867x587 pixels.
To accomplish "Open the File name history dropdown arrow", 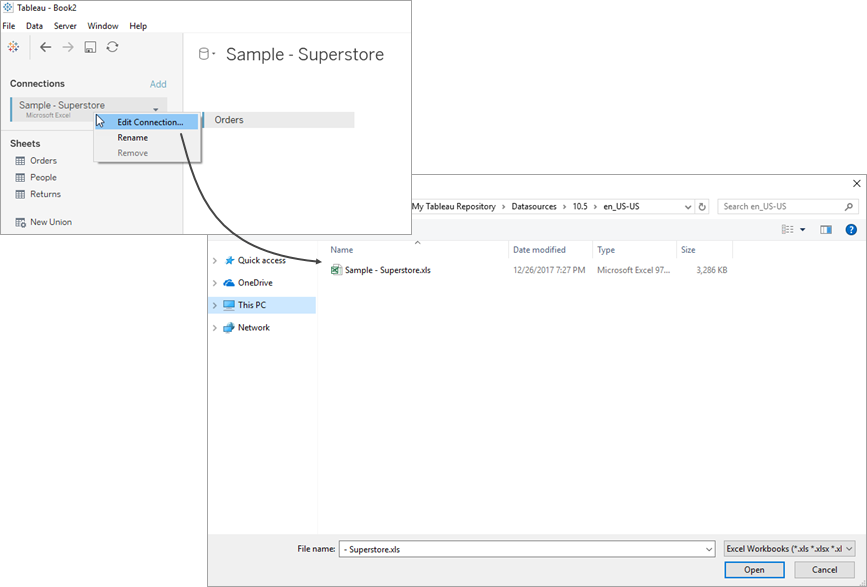I will pos(709,549).
